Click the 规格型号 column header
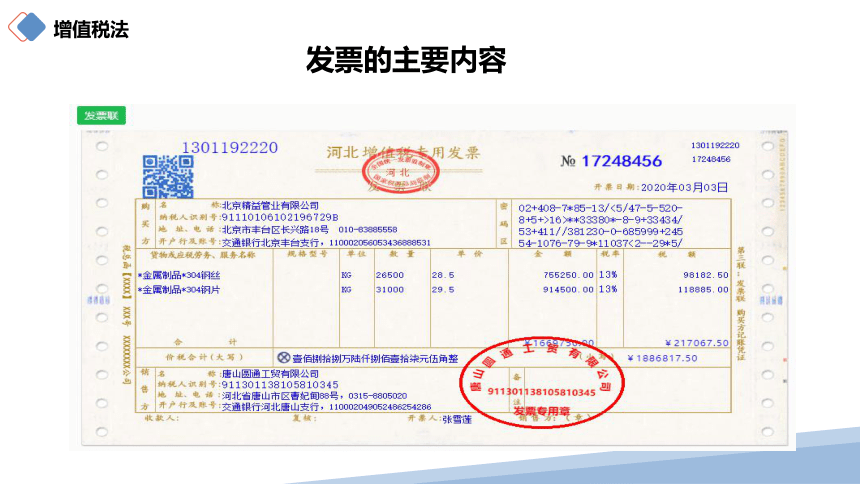The height and width of the screenshot is (484, 860). tap(307, 254)
